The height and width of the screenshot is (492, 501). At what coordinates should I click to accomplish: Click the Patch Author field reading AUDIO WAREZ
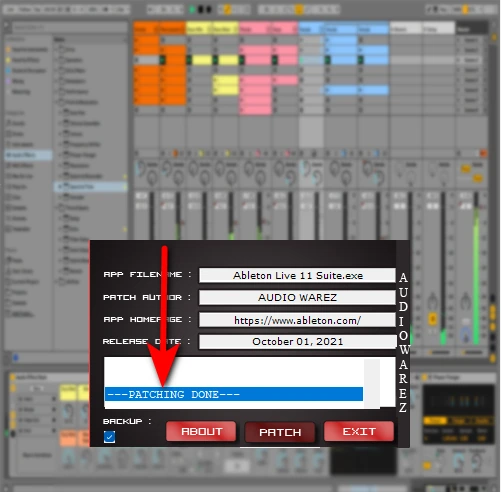point(297,297)
